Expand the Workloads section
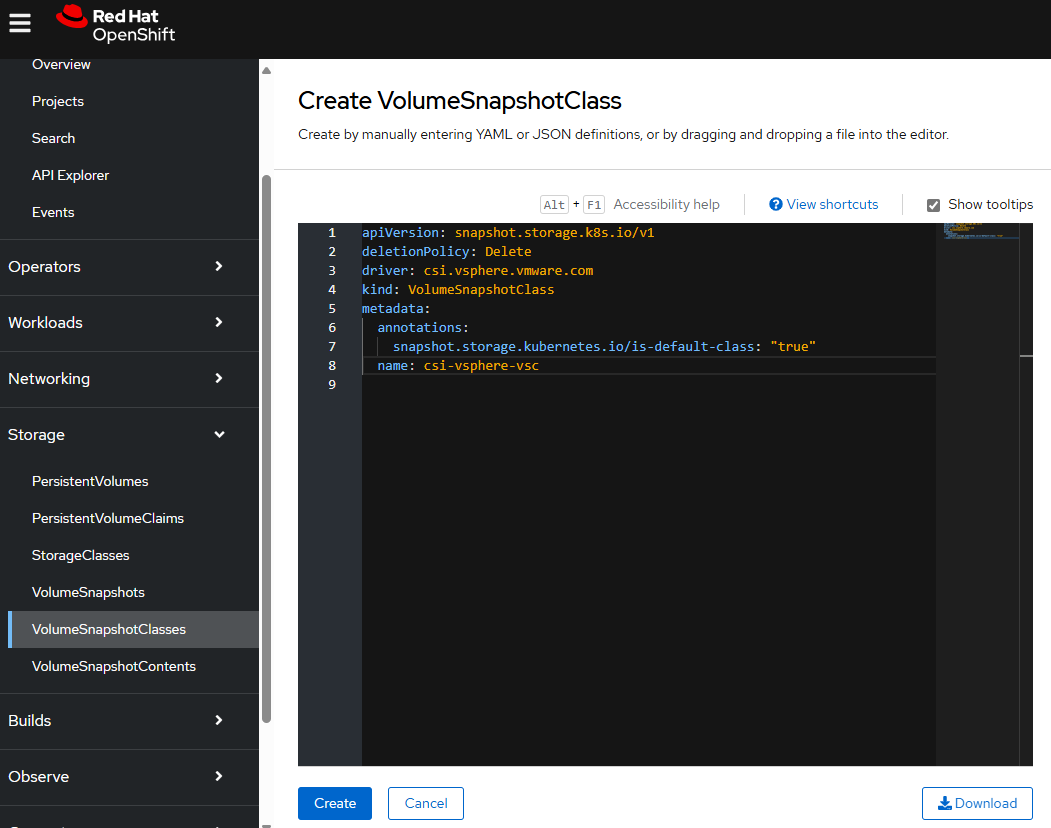 pos(129,322)
